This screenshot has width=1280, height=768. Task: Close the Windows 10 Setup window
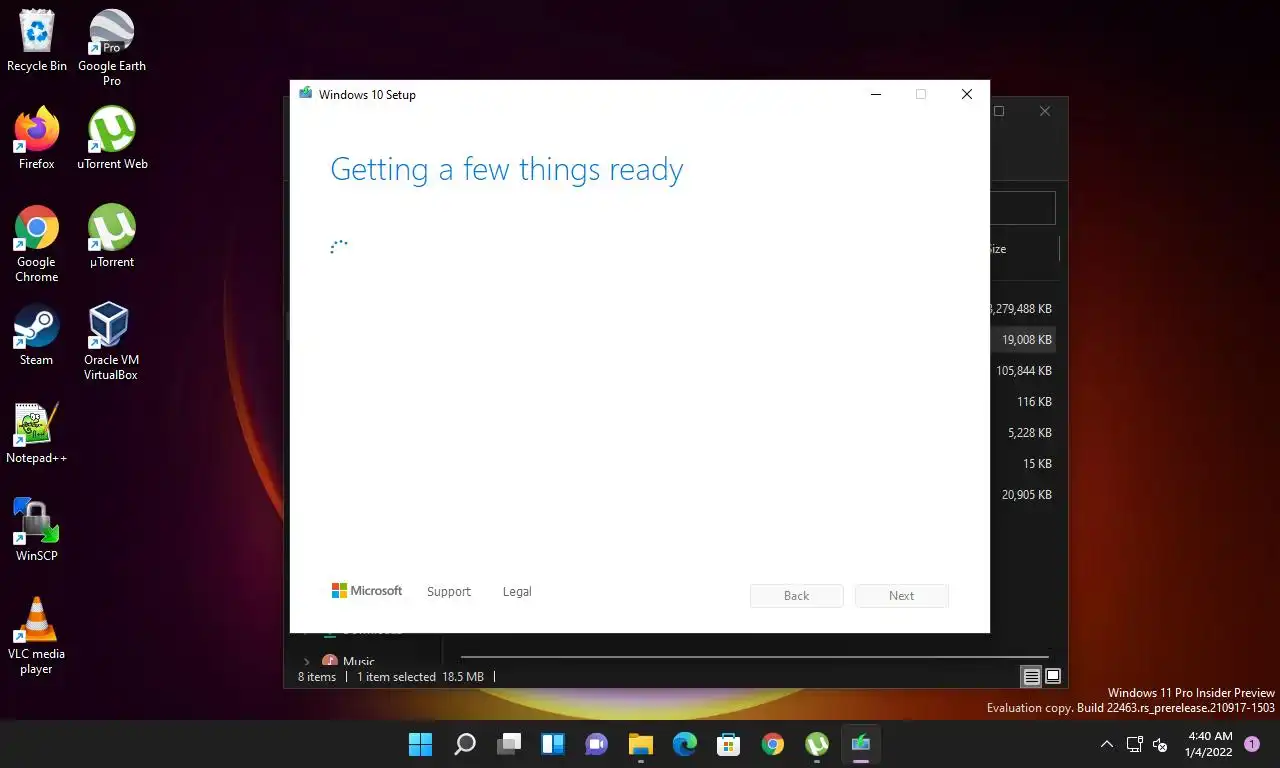(x=967, y=95)
